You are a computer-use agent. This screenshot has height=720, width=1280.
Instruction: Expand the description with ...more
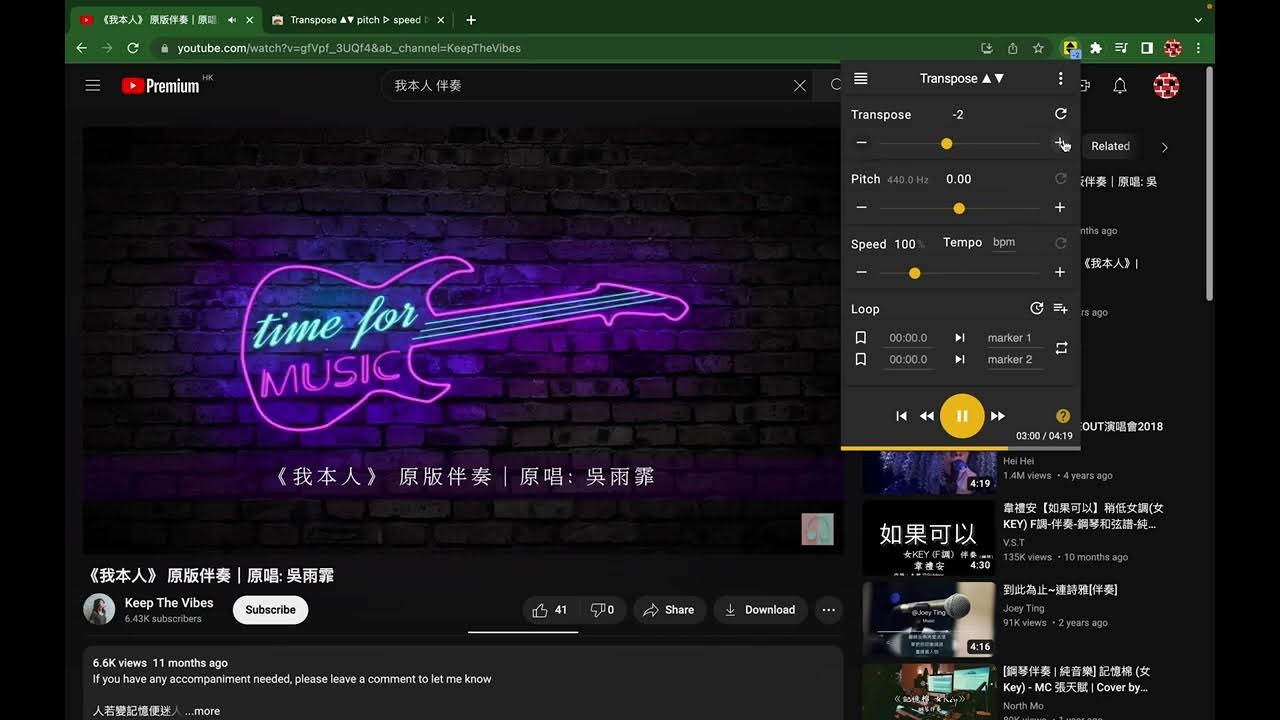coord(202,711)
